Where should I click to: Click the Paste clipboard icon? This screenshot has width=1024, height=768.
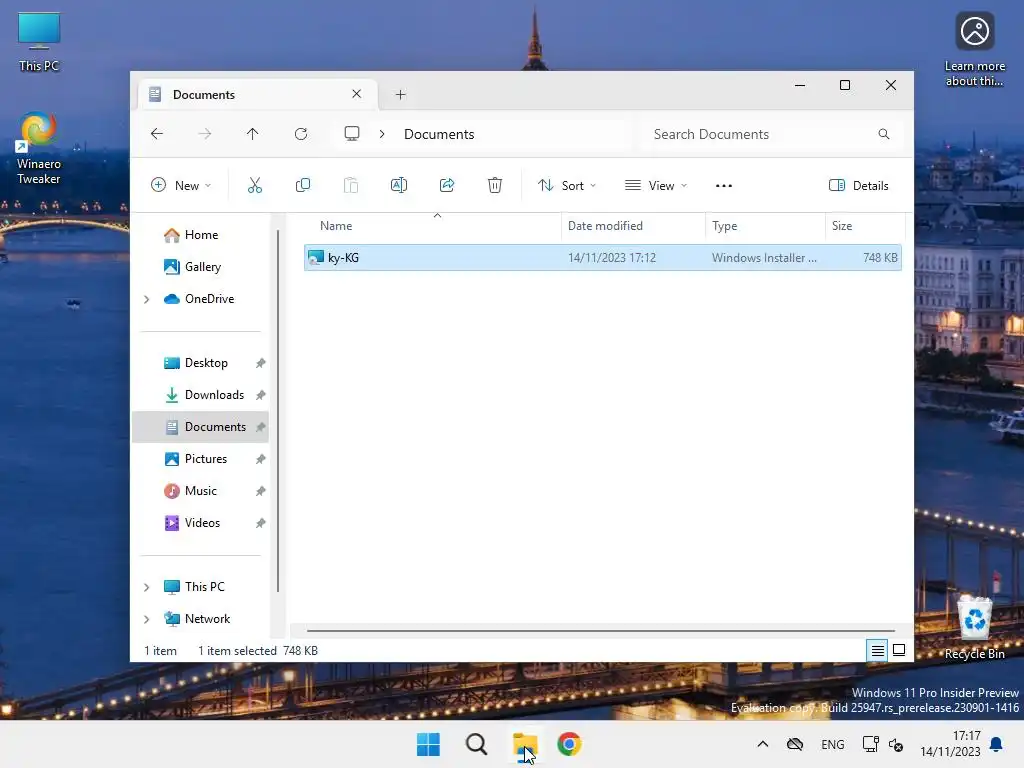tap(351, 185)
